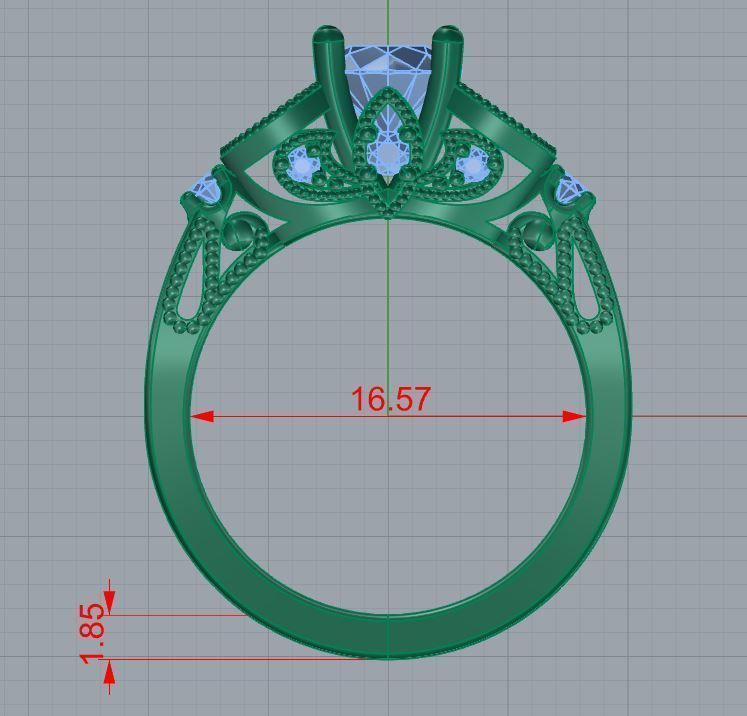Viewport: 747px width, 716px height.
Task: Select the 1.85 thickness dimension text
Action: coord(92,633)
